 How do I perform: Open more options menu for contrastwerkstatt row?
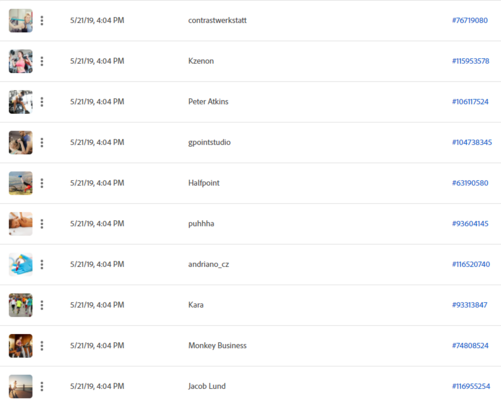coord(42,21)
